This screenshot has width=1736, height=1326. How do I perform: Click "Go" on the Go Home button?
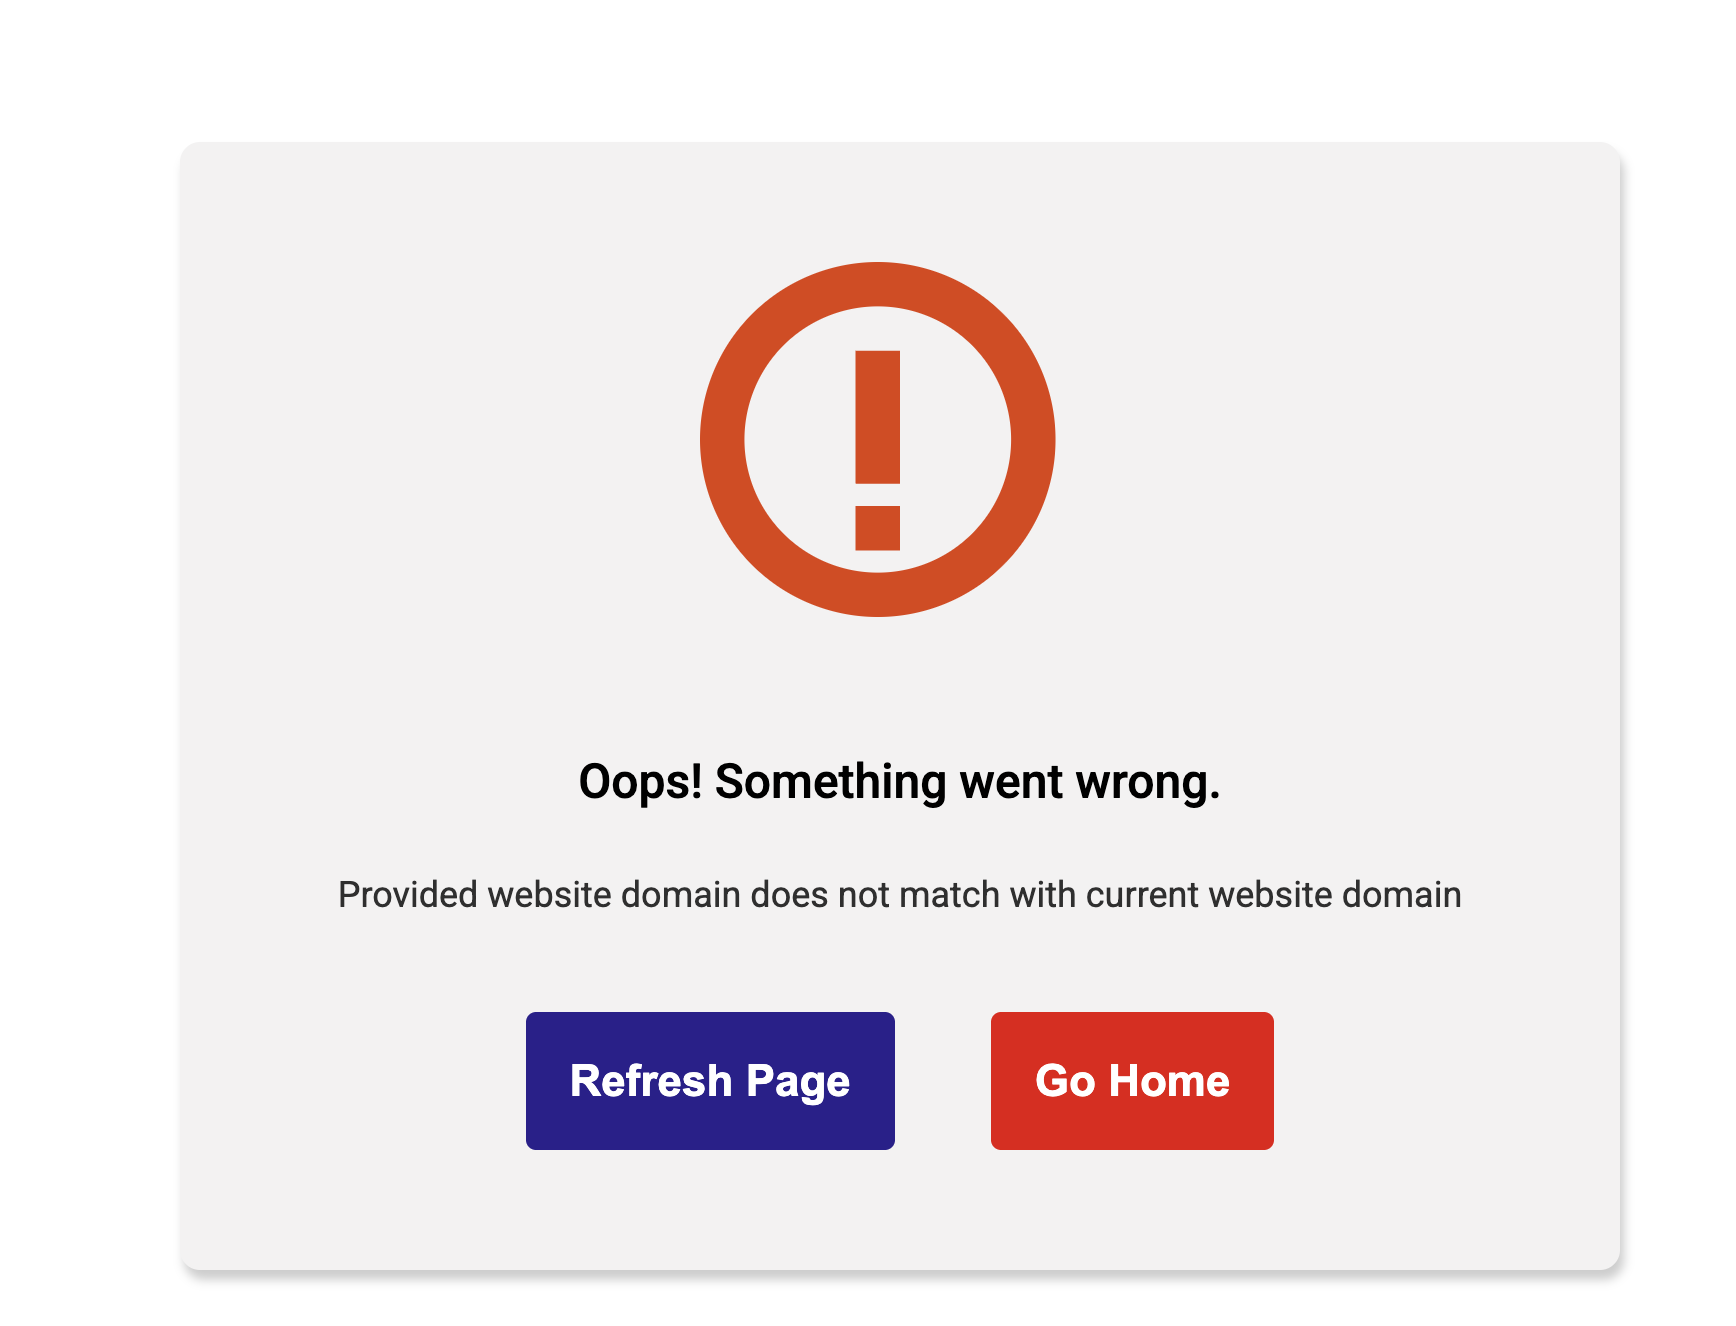pyautogui.click(x=1066, y=1080)
